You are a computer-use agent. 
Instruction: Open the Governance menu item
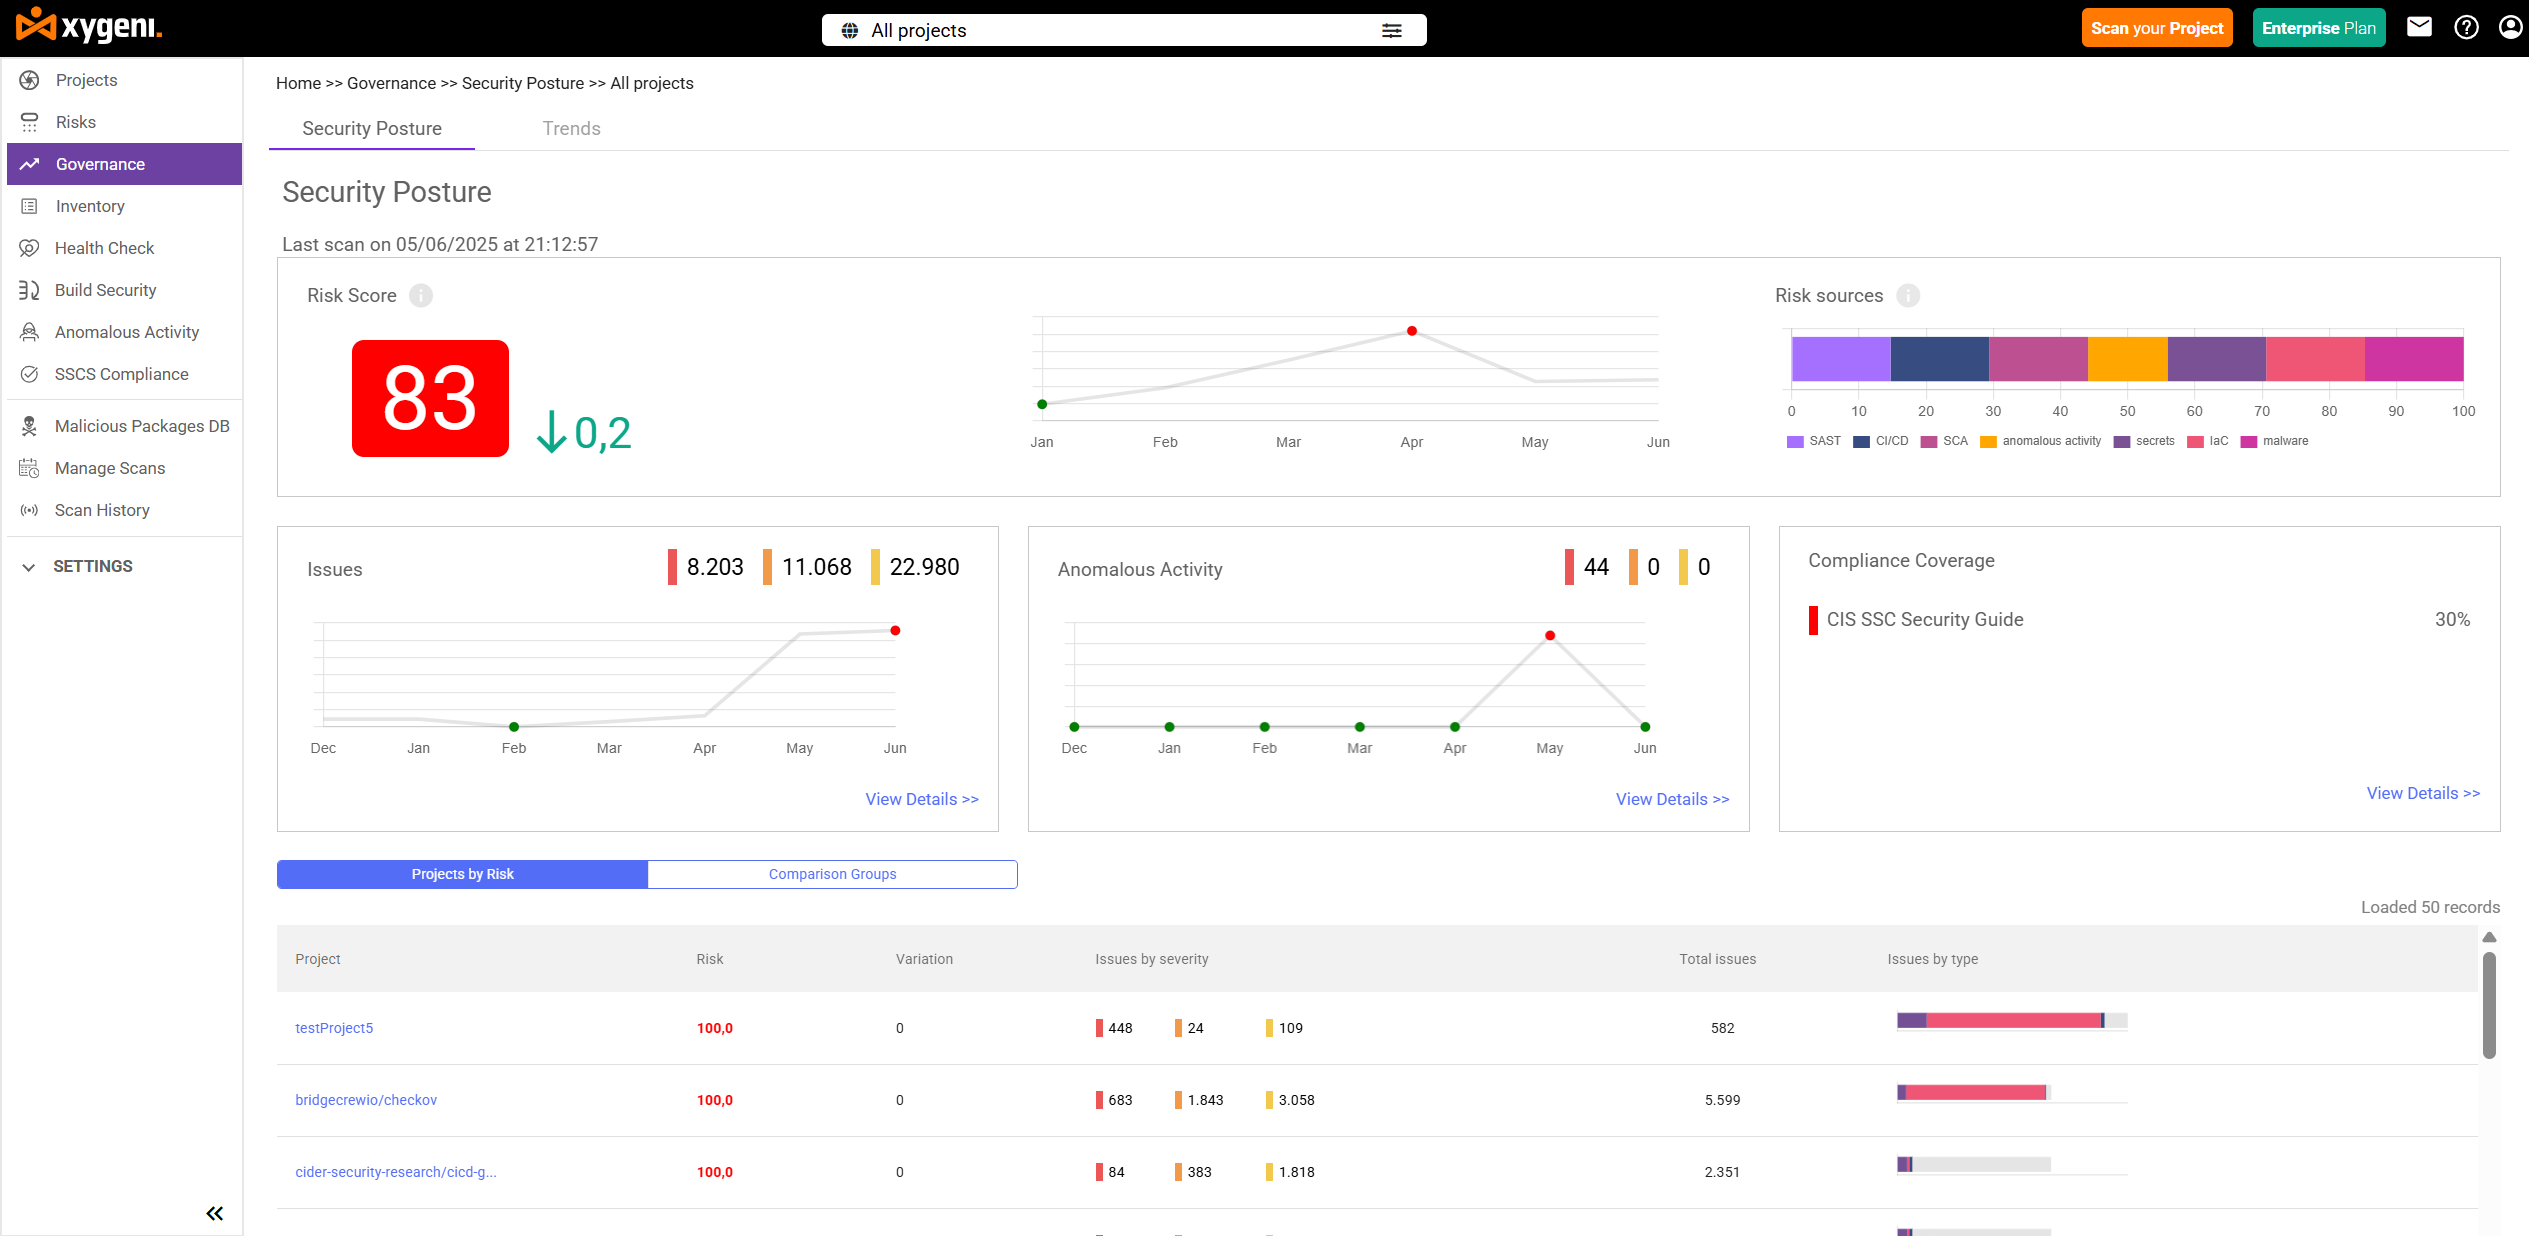pyautogui.click(x=124, y=164)
